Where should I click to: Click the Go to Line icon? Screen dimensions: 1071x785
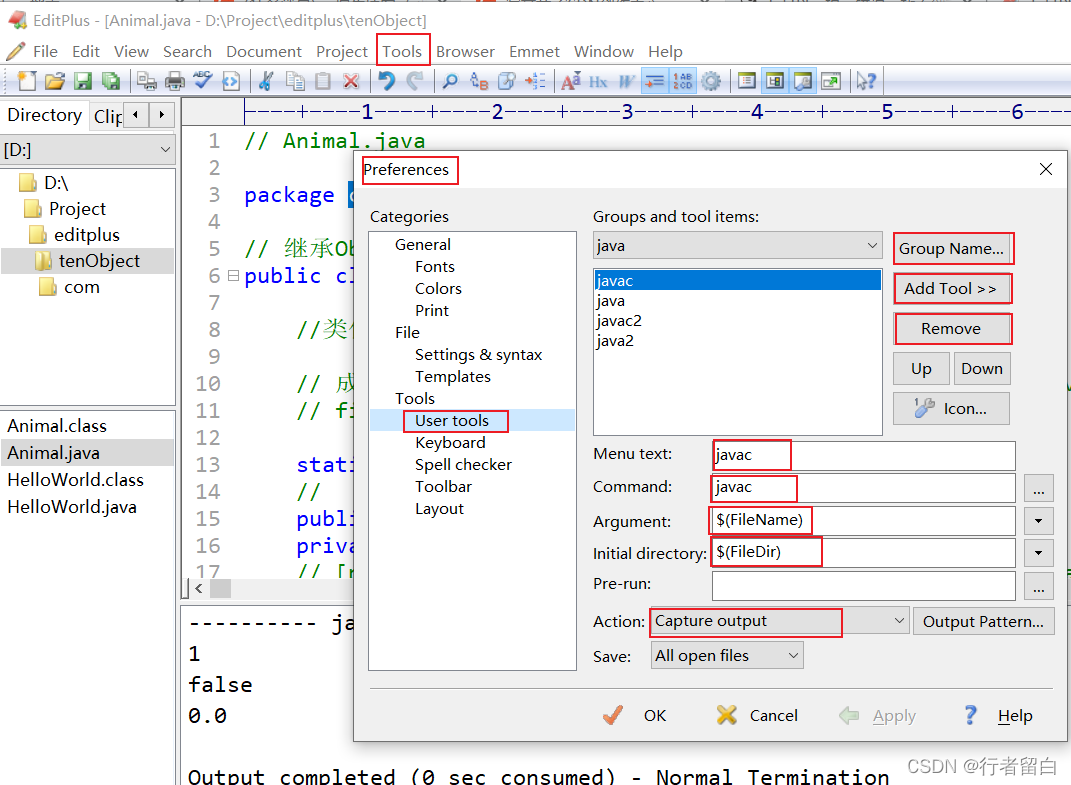[535, 81]
